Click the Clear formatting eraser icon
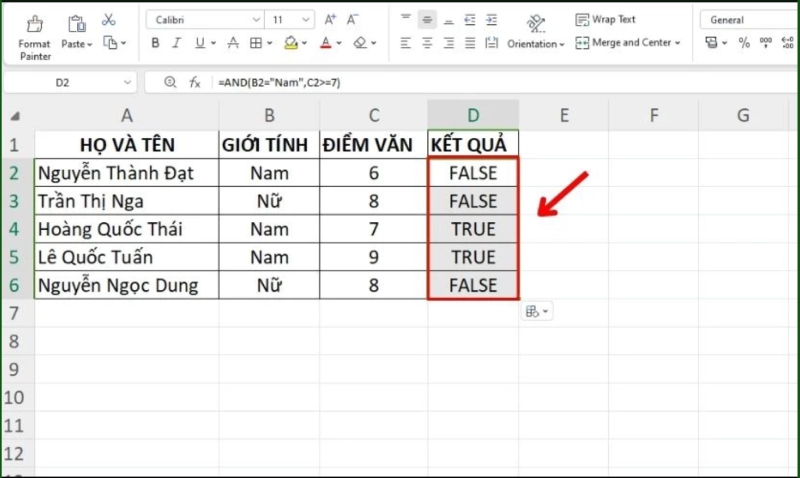Screen dimensions: 800x478 tap(360, 43)
